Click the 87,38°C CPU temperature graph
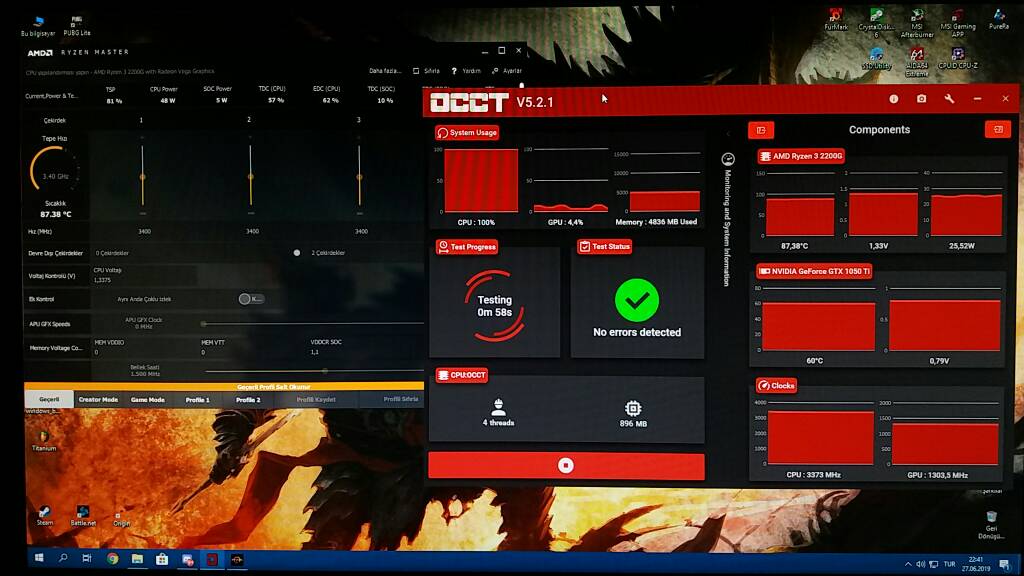Viewport: 1024px width, 576px height. [800, 204]
